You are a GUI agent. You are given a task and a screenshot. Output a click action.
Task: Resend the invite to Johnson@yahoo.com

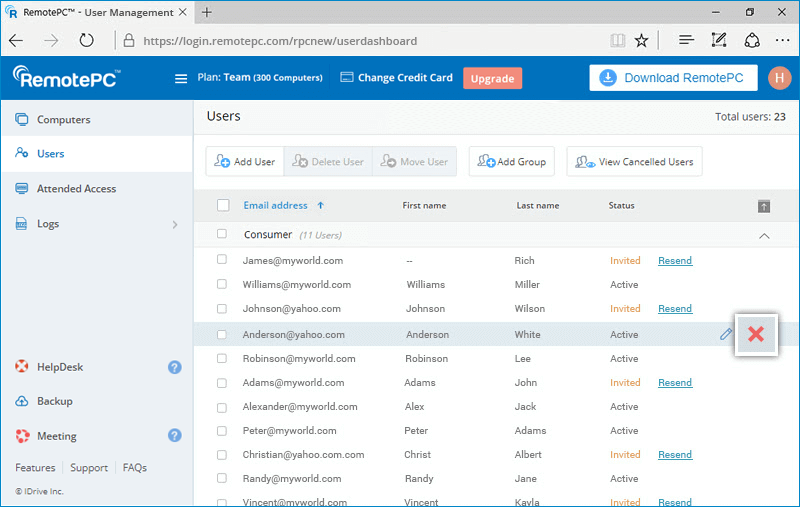[x=675, y=309]
